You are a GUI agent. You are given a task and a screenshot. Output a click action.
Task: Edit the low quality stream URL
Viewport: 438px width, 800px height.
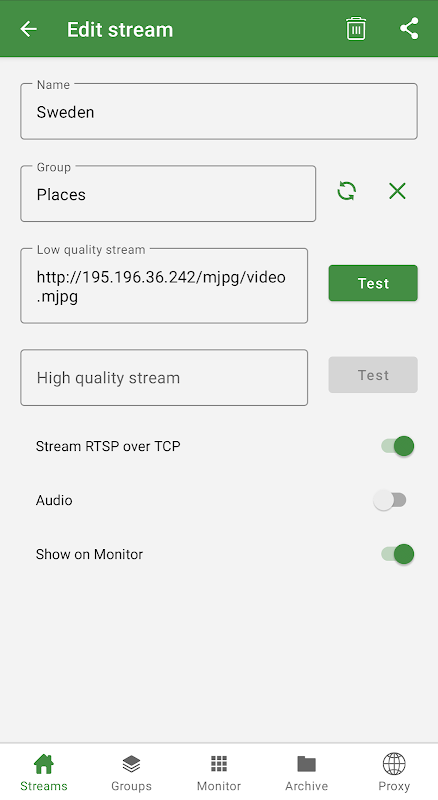pos(164,286)
